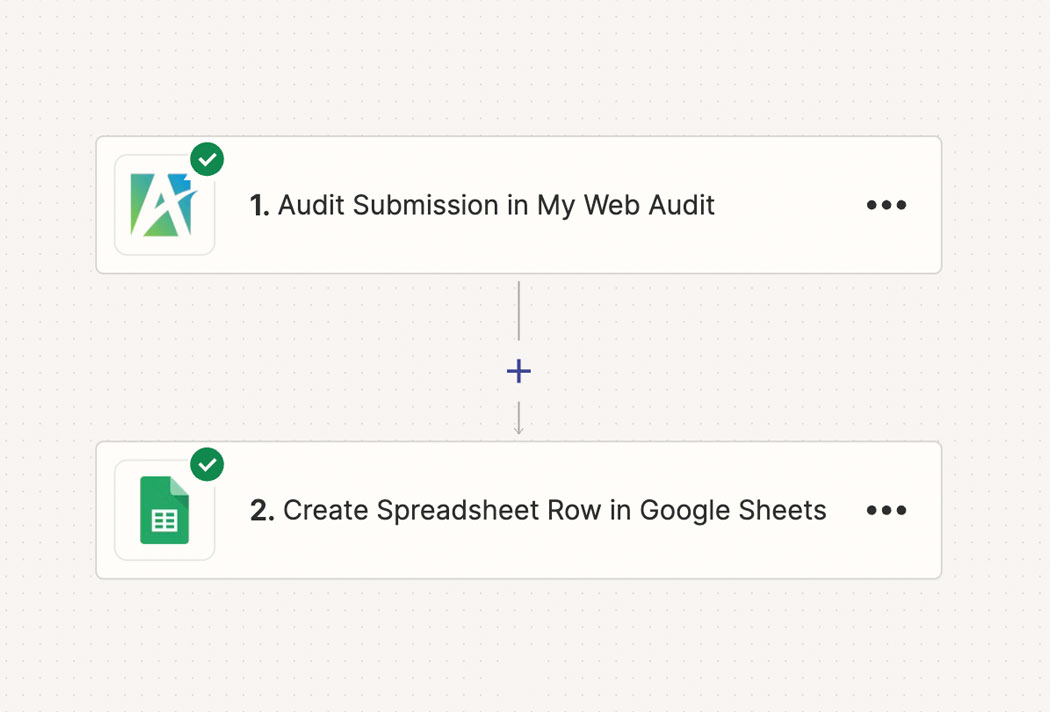Expand options for the My Web Audit step
This screenshot has height=712, width=1050.
pos(886,204)
